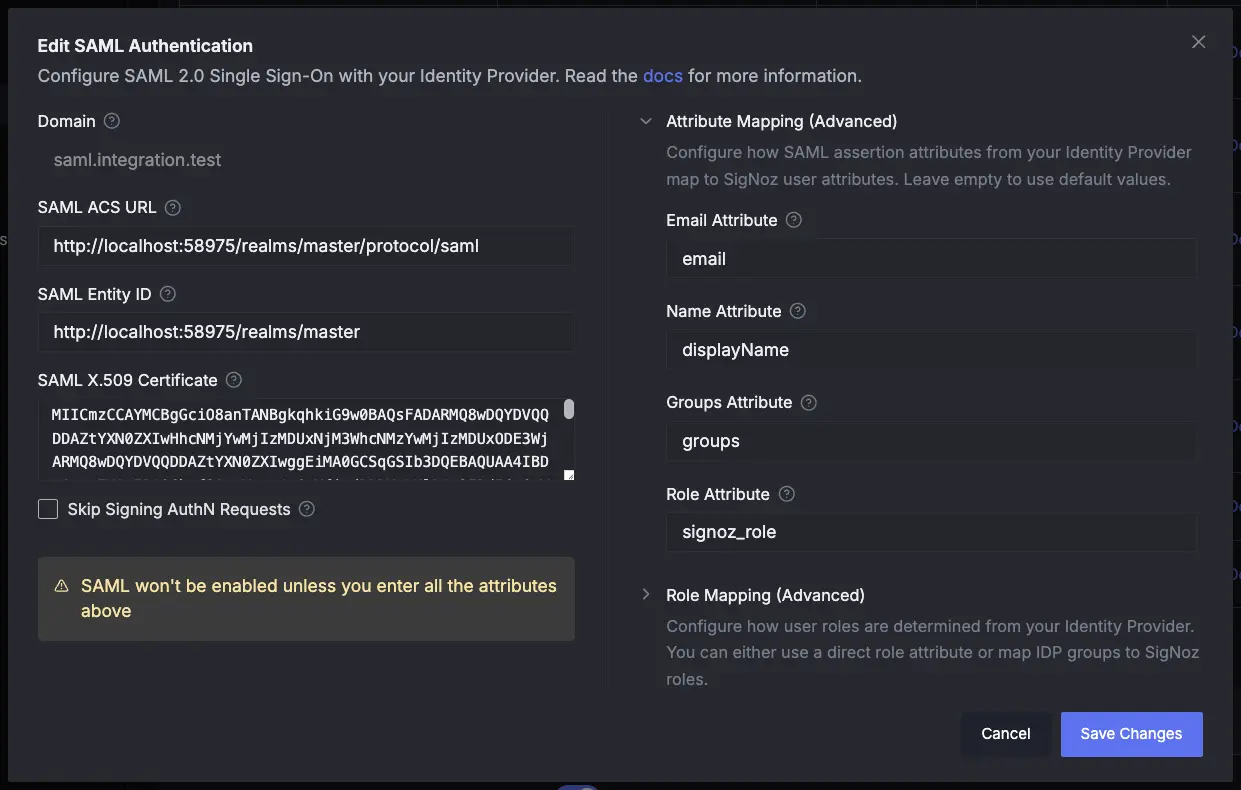Click the warning icon in the SAML alert
The height and width of the screenshot is (790, 1241).
click(61, 586)
